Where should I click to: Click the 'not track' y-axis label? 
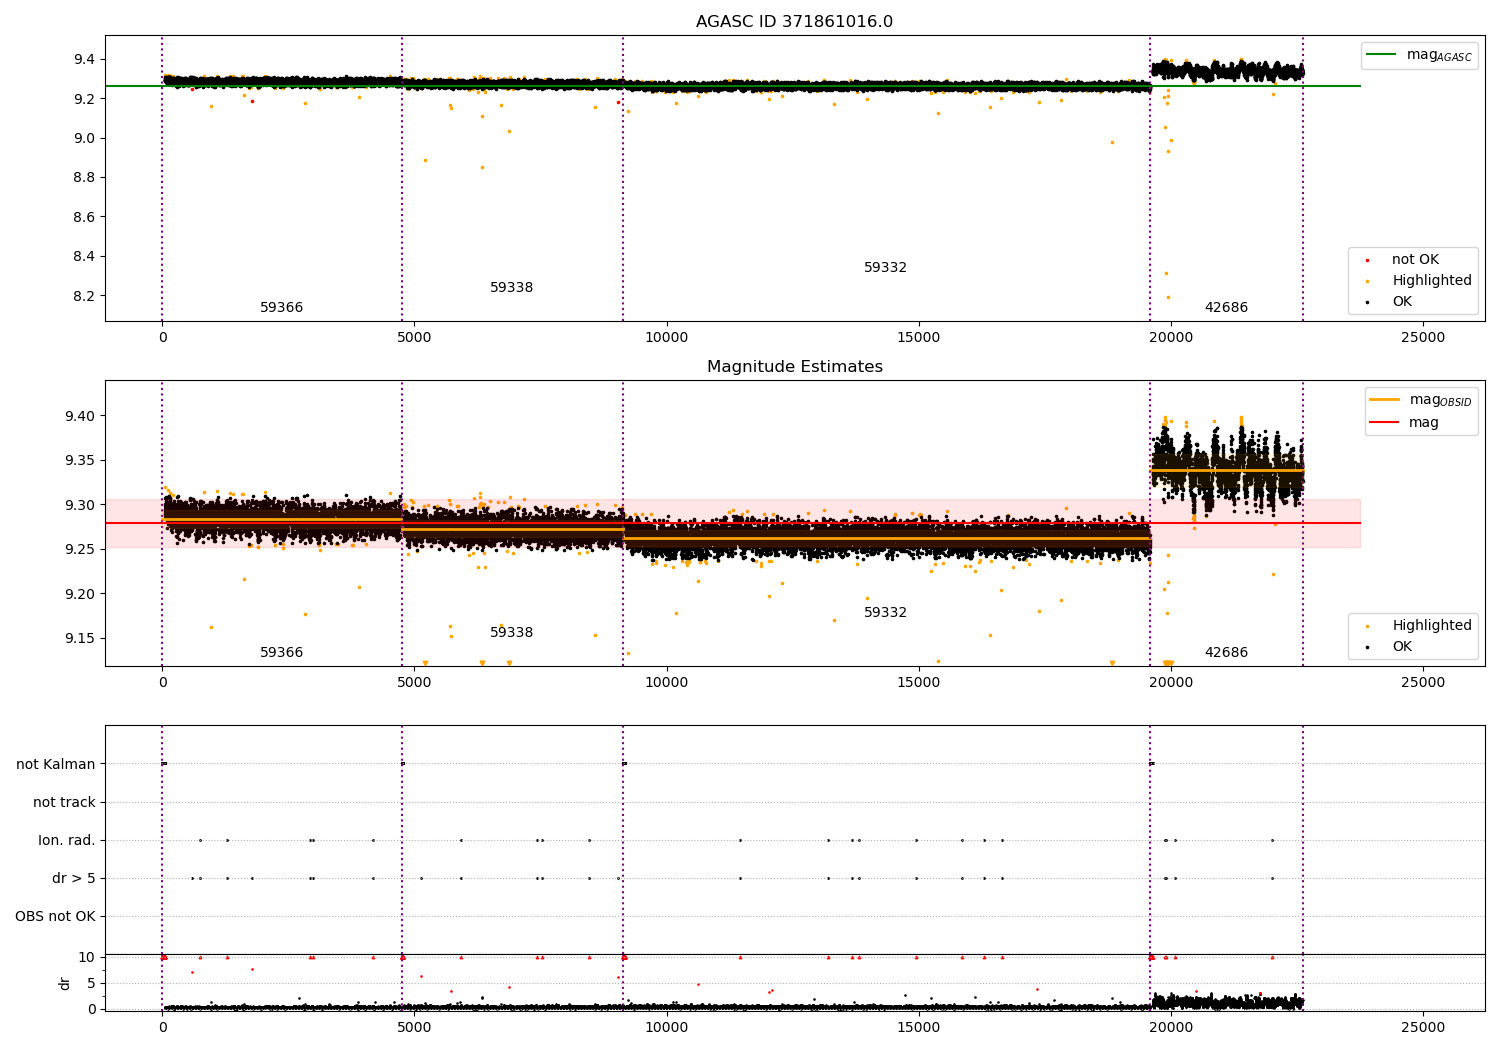coord(64,803)
